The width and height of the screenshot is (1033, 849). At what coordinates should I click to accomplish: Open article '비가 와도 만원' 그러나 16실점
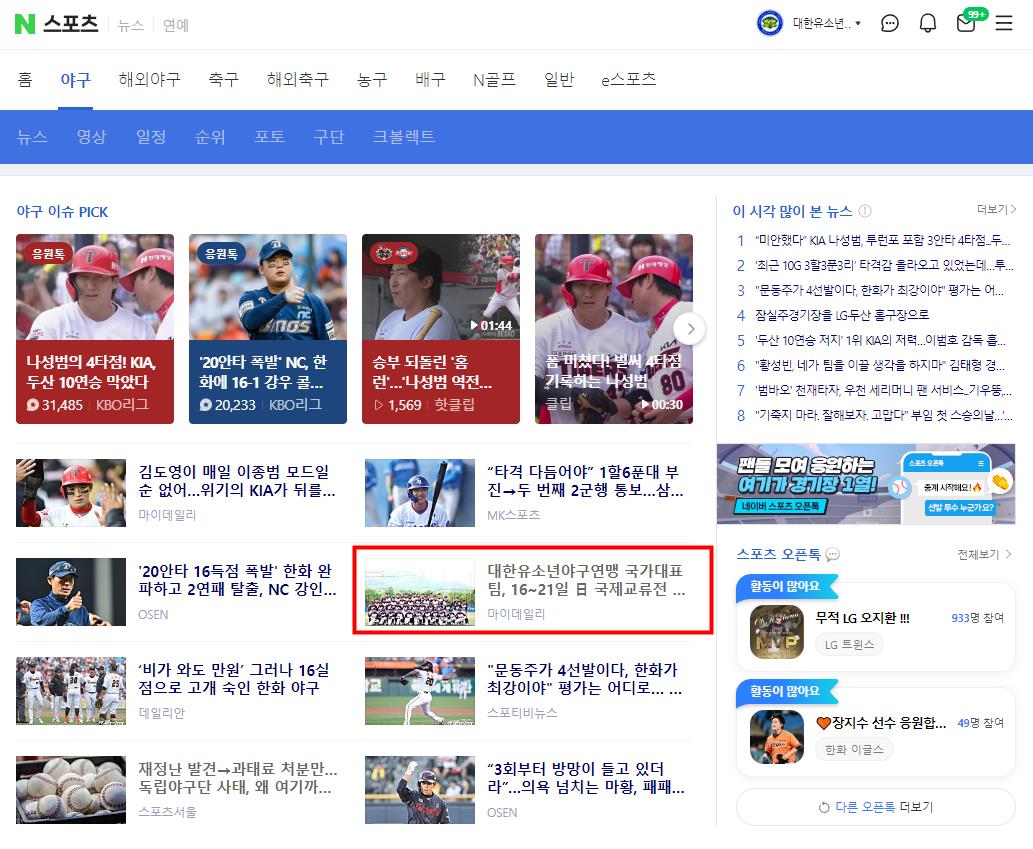(x=233, y=678)
